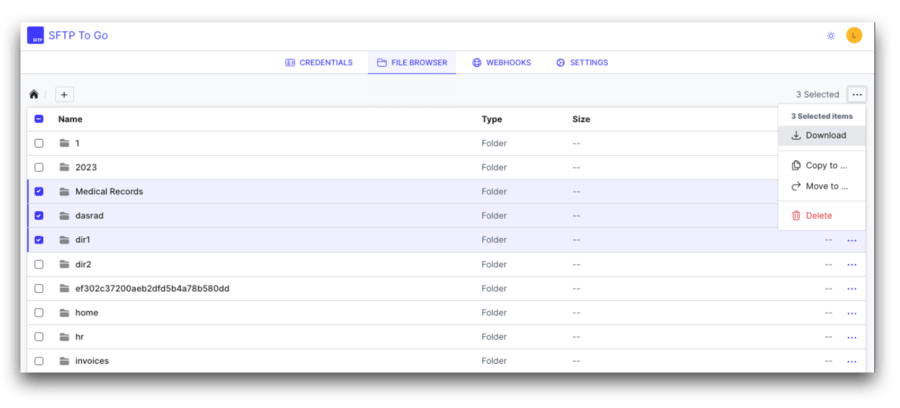
Task: Open the user avatar menu
Action: coord(854,36)
